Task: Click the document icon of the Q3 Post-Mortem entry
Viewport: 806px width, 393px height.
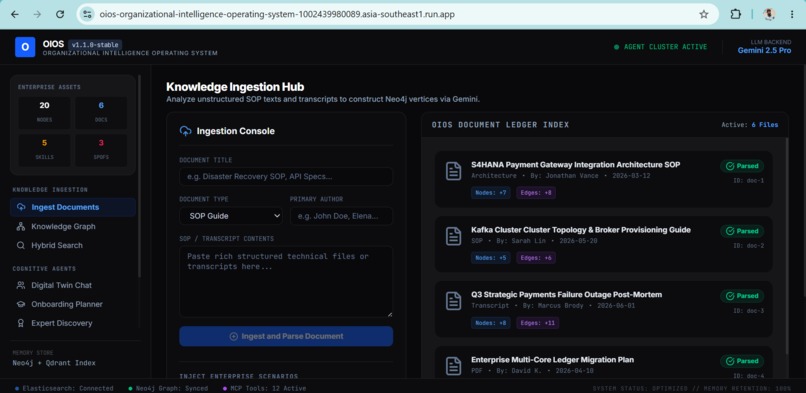Action: point(453,301)
